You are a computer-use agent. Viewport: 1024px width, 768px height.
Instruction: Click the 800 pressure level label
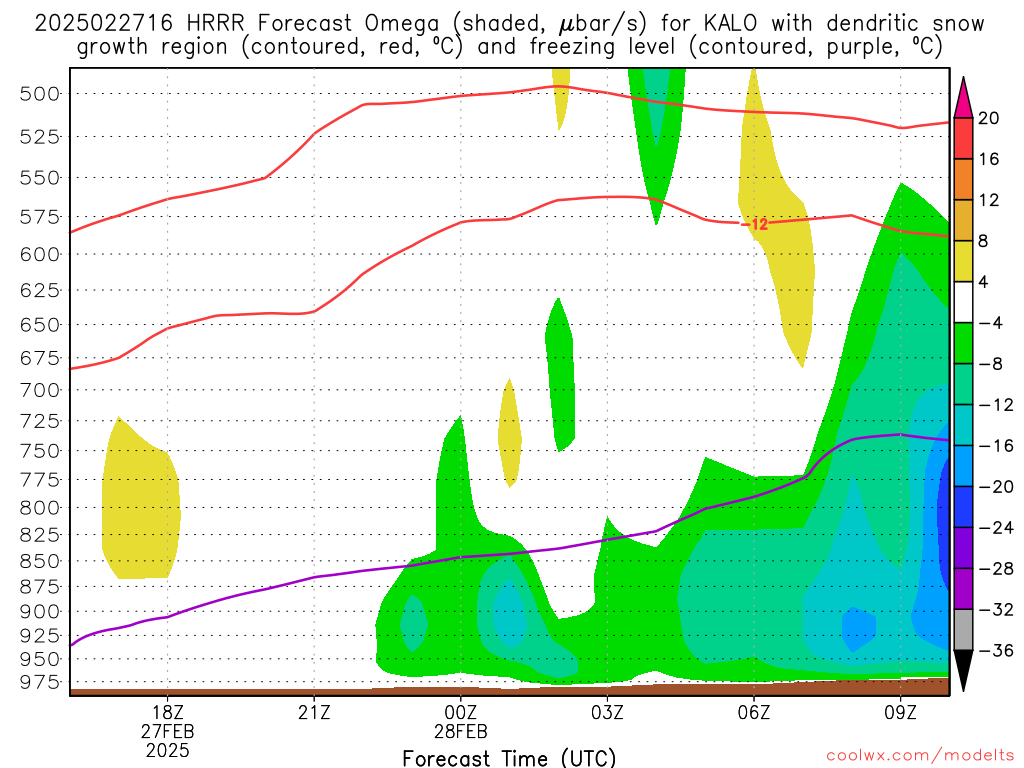pyautogui.click(x=39, y=508)
